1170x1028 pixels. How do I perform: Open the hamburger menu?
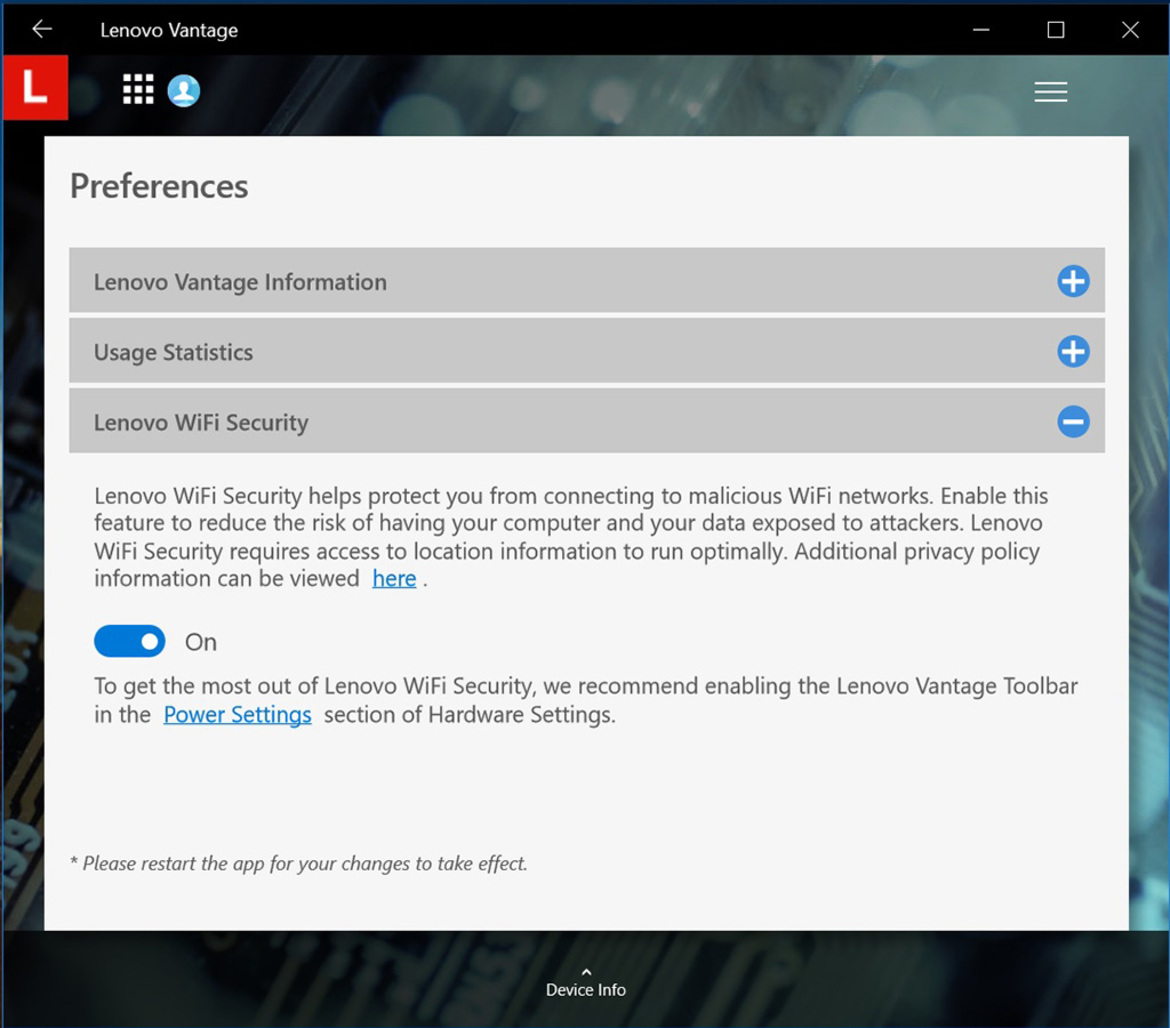click(1051, 92)
